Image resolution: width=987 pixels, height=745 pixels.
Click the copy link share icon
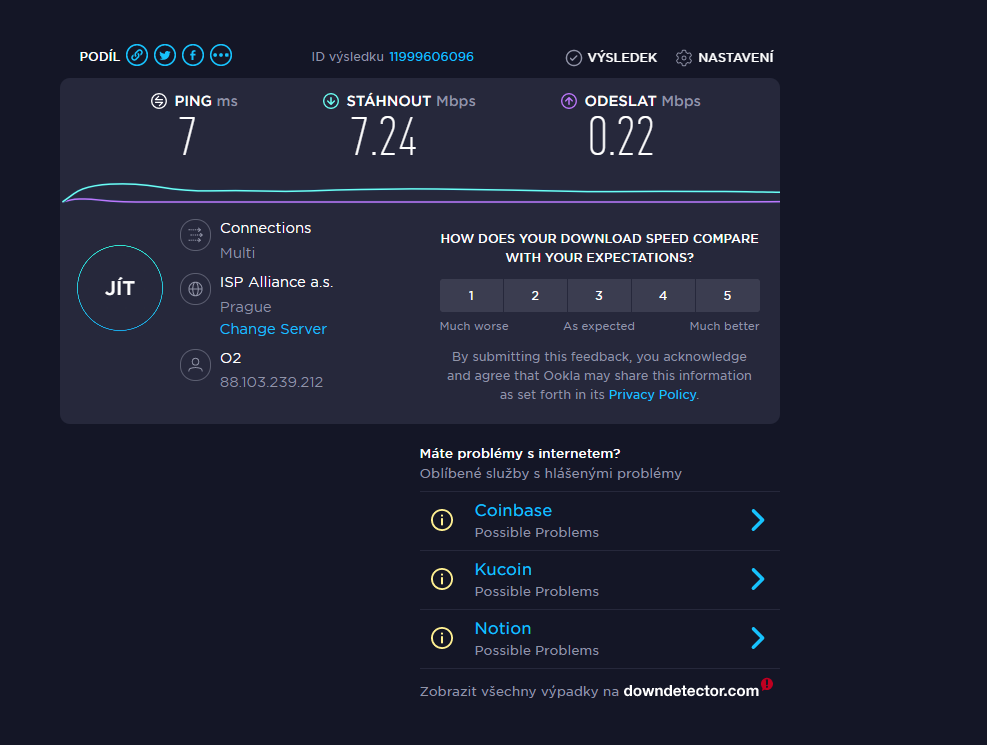137,56
